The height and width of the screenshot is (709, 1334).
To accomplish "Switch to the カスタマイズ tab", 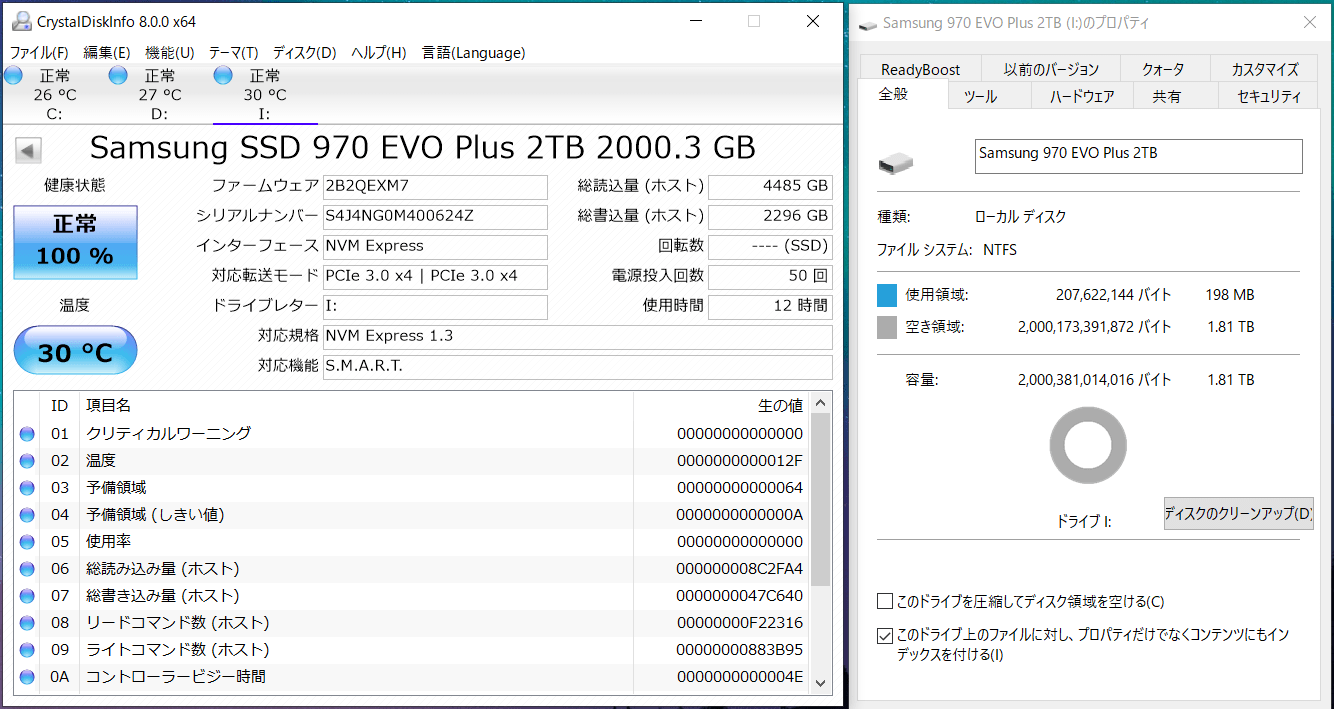I will point(1265,69).
